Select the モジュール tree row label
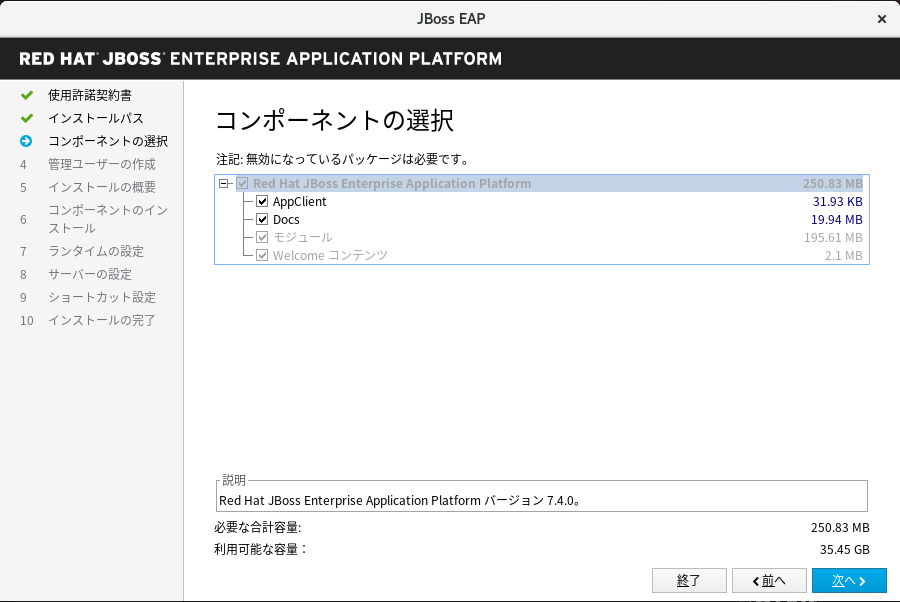 (x=302, y=237)
